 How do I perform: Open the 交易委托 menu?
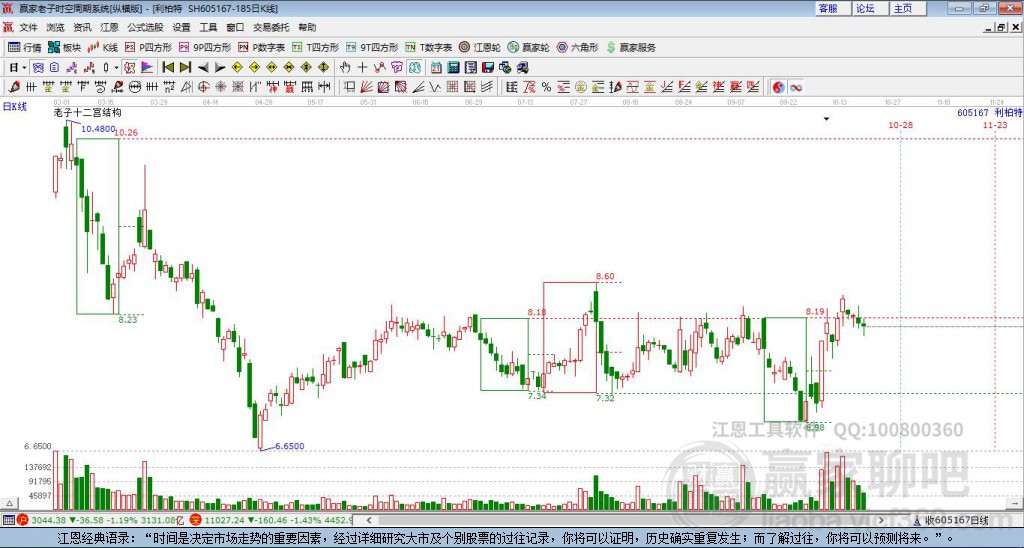271,27
